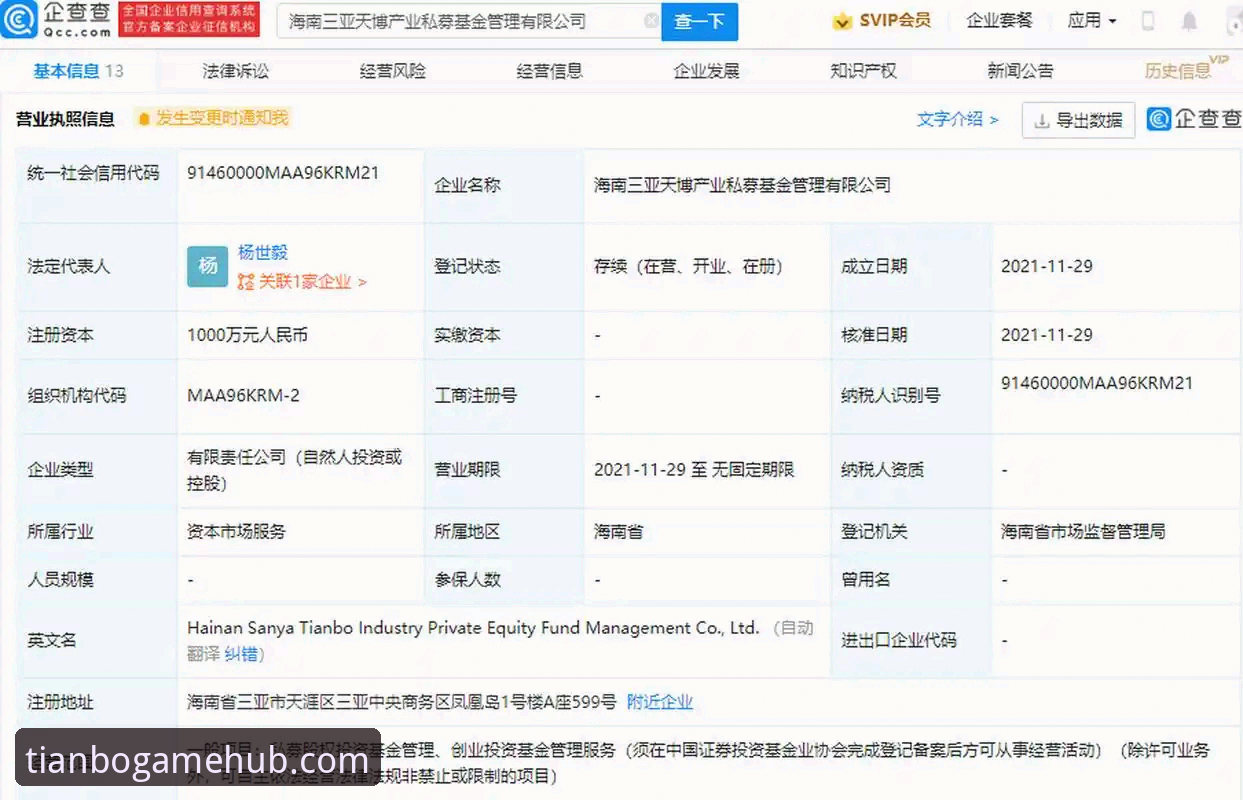
Task: Select 成立日期 value 2021-11-29
Action: pyautogui.click(x=1047, y=266)
